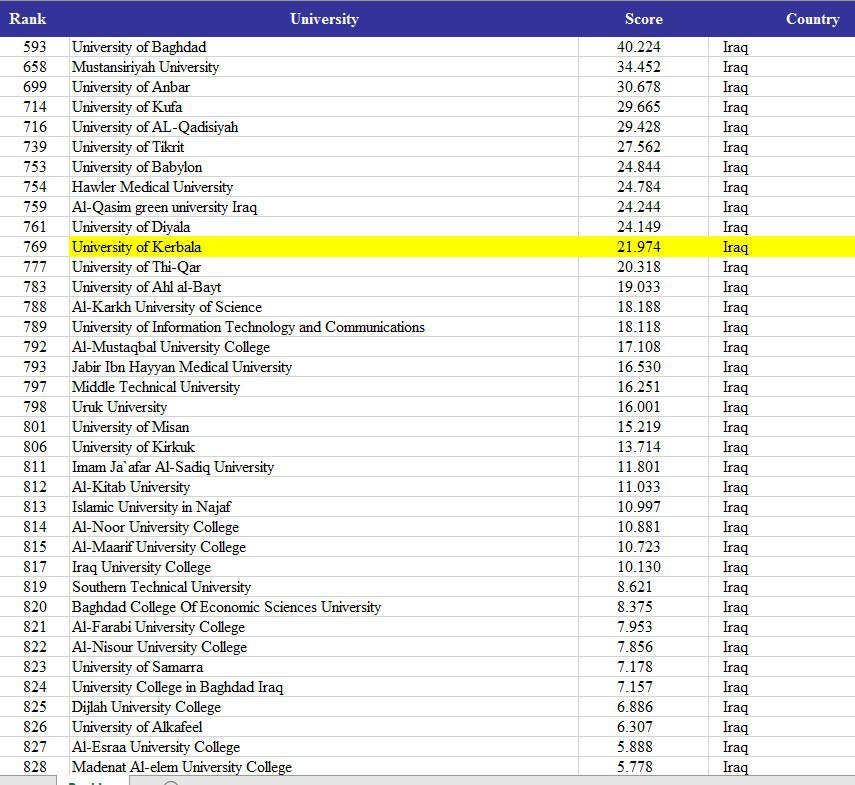
Task: Click the score value 18.118
Action: point(643,327)
